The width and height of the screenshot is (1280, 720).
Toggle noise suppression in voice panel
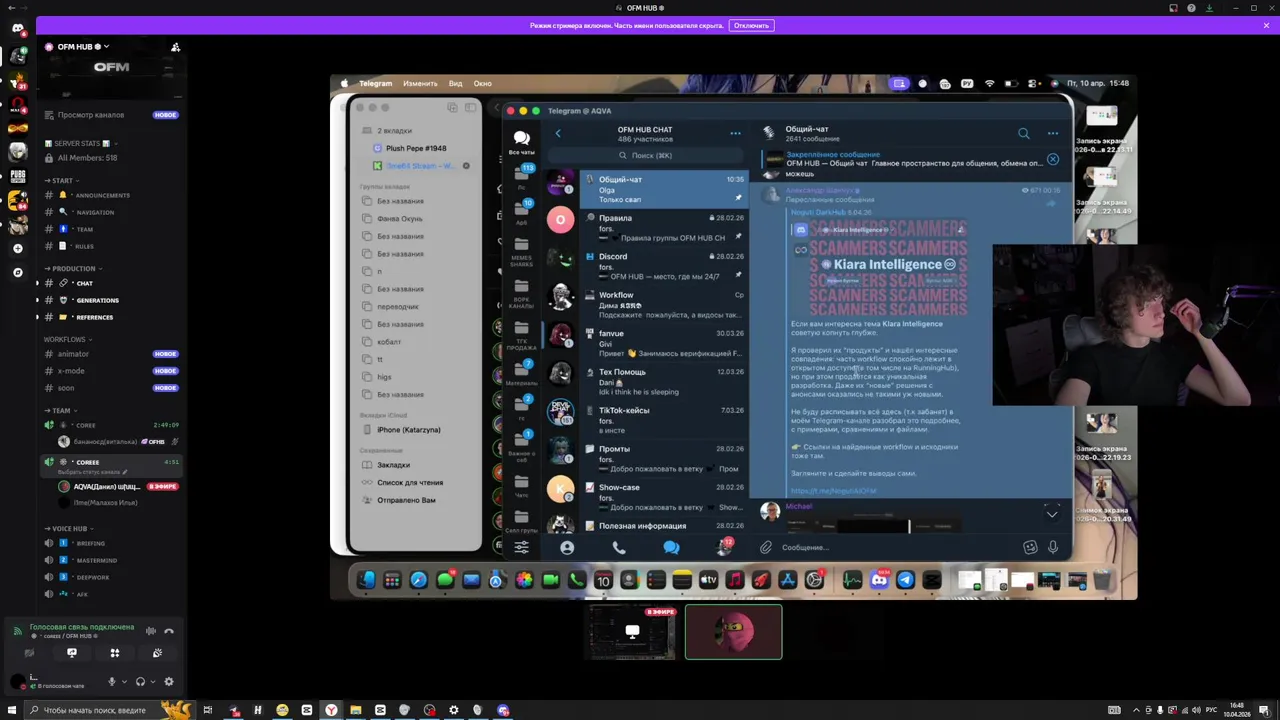click(151, 631)
